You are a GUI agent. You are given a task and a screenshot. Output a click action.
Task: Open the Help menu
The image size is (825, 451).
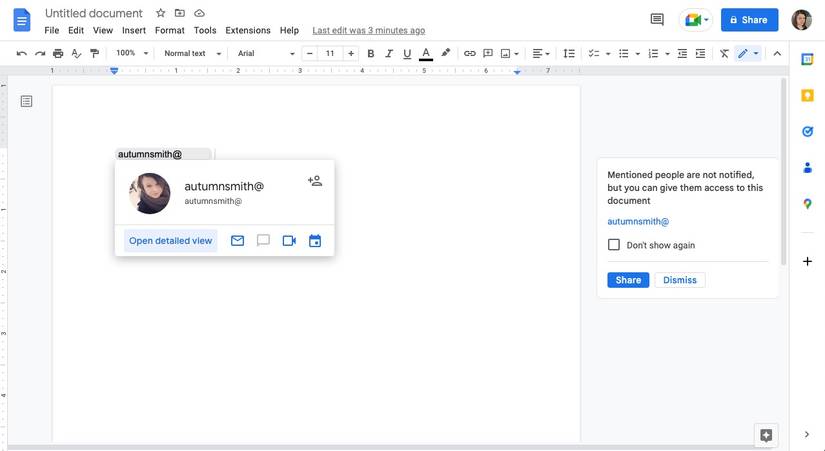tap(289, 31)
